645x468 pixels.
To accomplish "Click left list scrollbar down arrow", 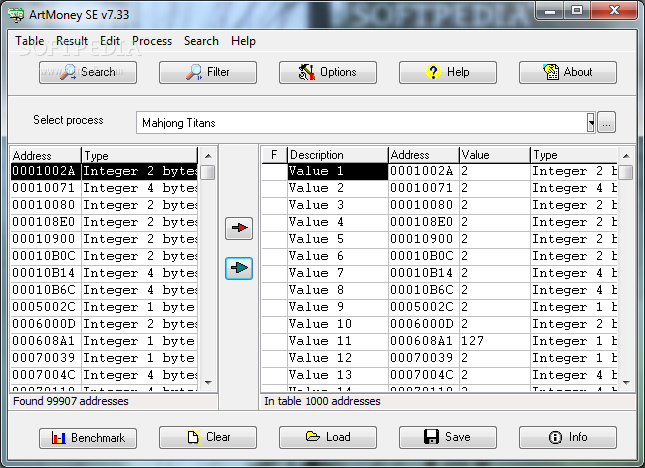I will (208, 383).
